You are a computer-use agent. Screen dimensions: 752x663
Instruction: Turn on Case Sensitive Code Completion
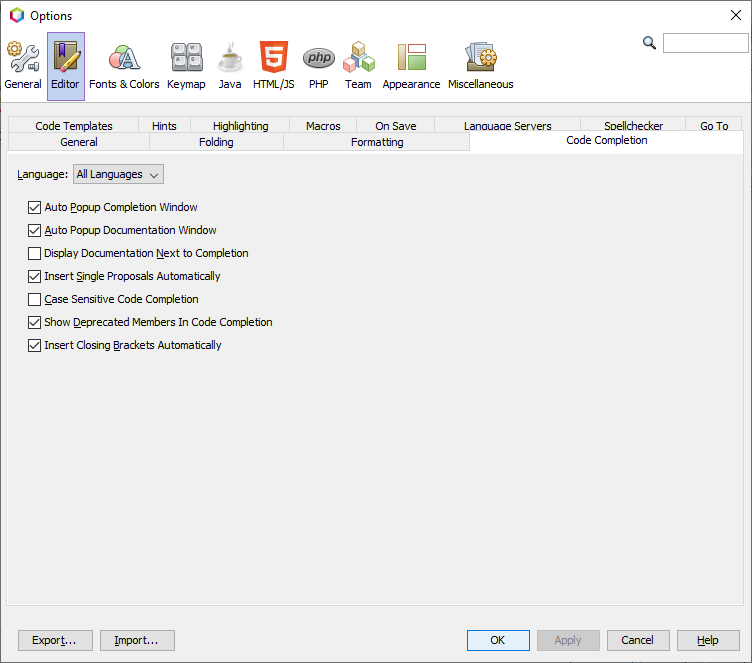pyautogui.click(x=36, y=300)
